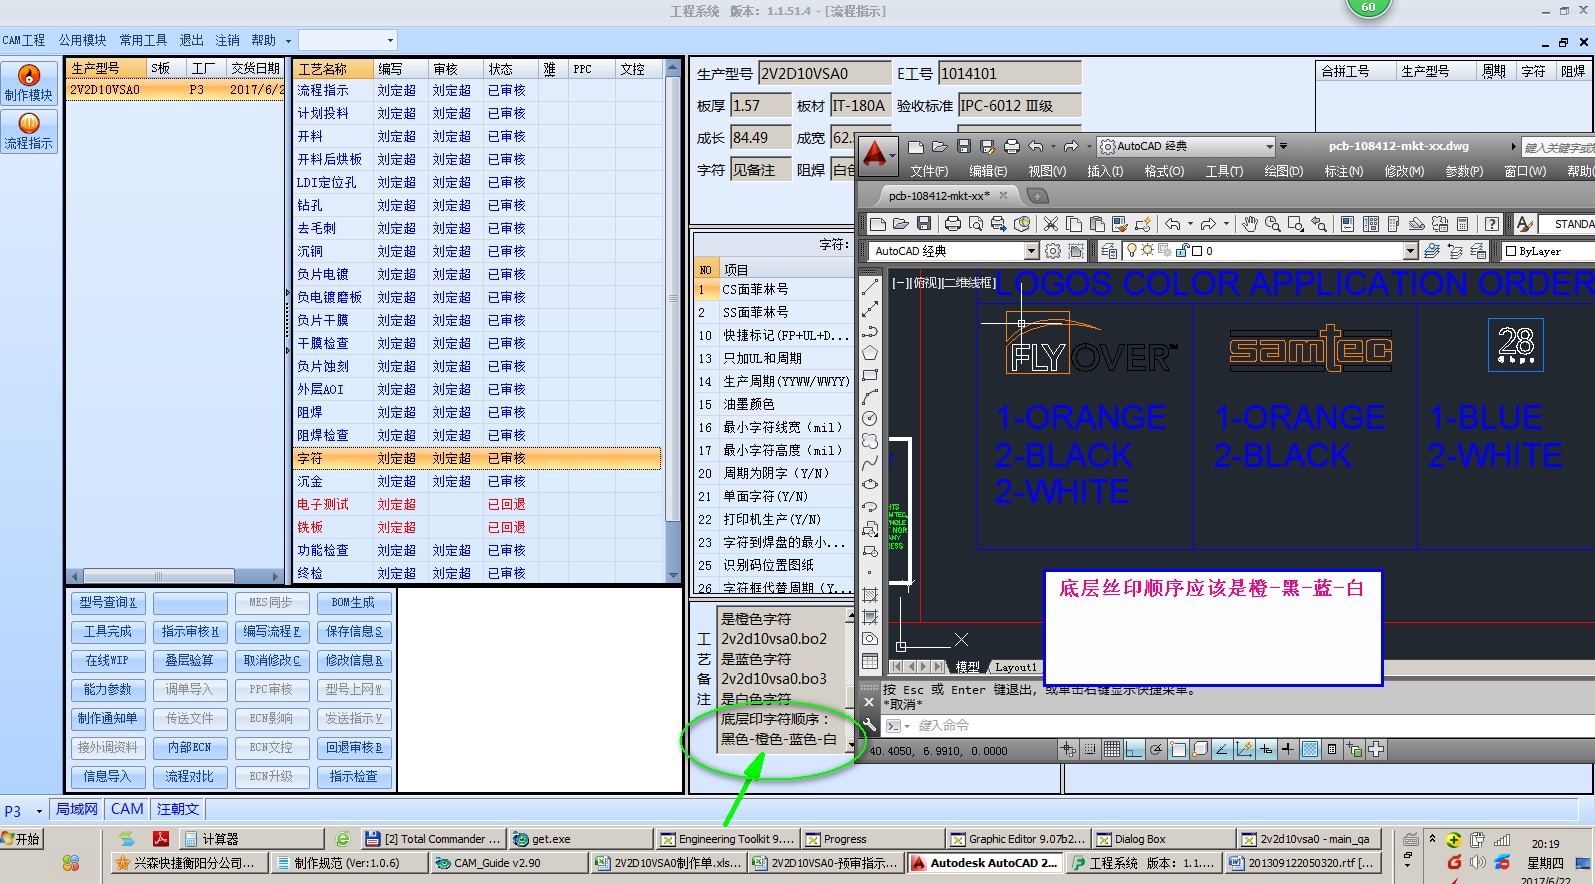The width and height of the screenshot is (1595, 884).
Task: Select the 电子测试 process row
Action: (x=478, y=504)
